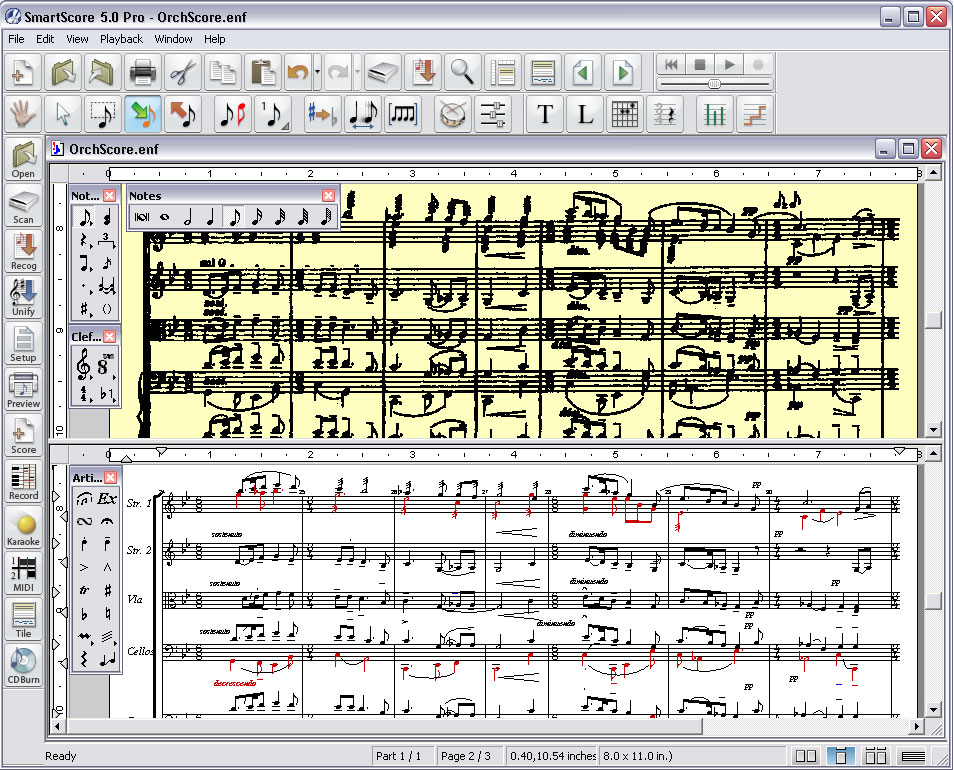The width and height of the screenshot is (954, 770).
Task: Open the View menu
Action: (77, 39)
